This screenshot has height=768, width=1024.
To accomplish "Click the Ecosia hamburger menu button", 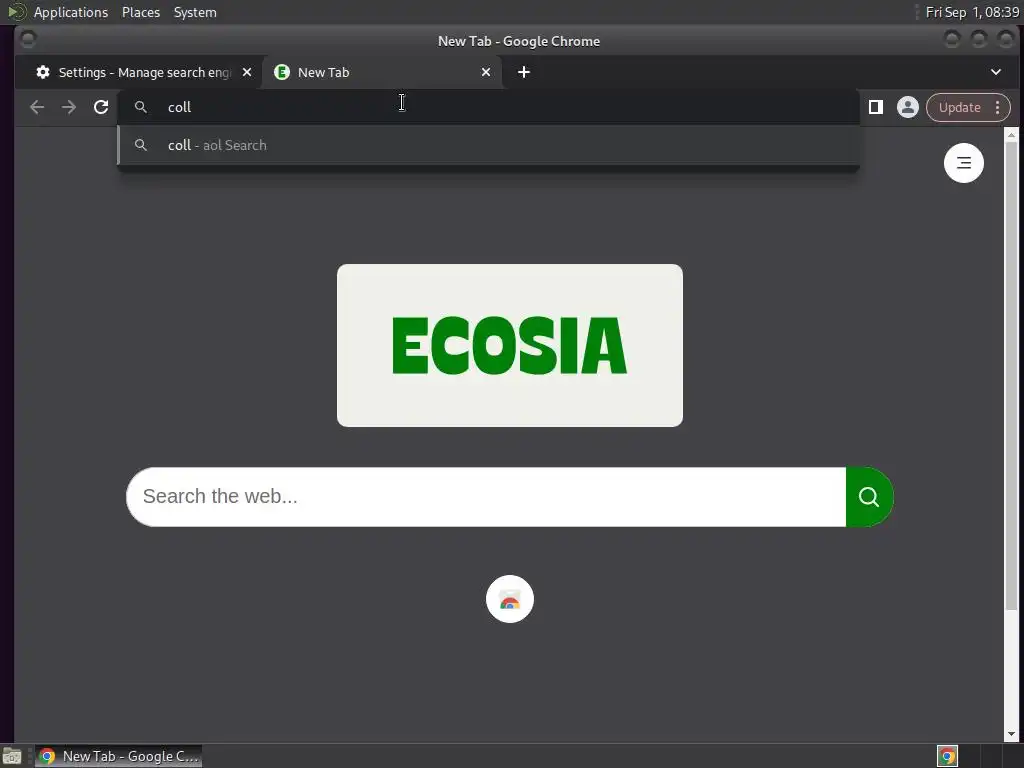I will click(x=963, y=163).
